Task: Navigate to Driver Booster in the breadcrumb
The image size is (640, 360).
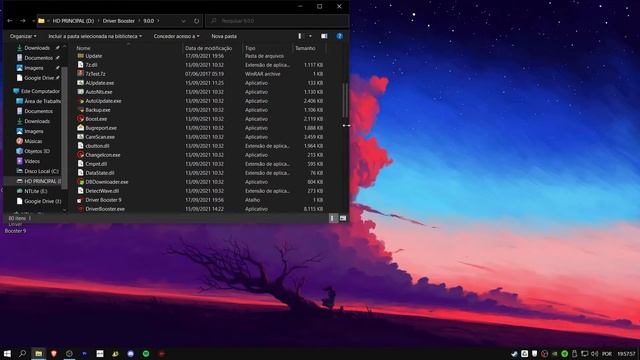Action: tap(119, 21)
